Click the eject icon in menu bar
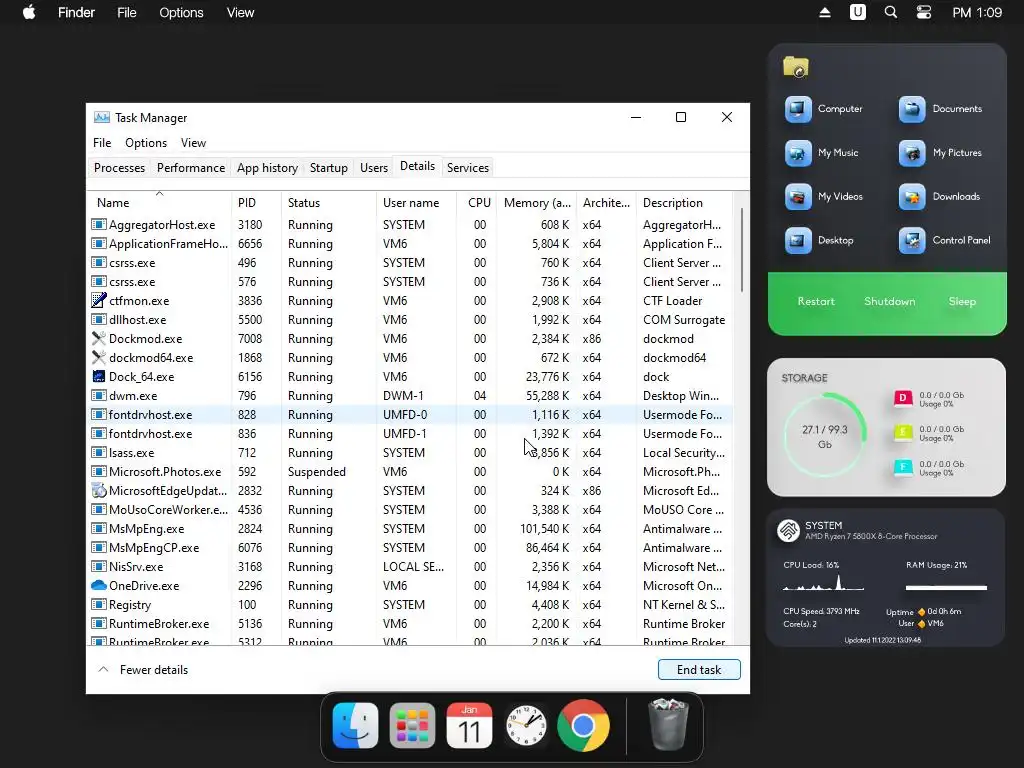This screenshot has height=768, width=1024. click(x=825, y=12)
